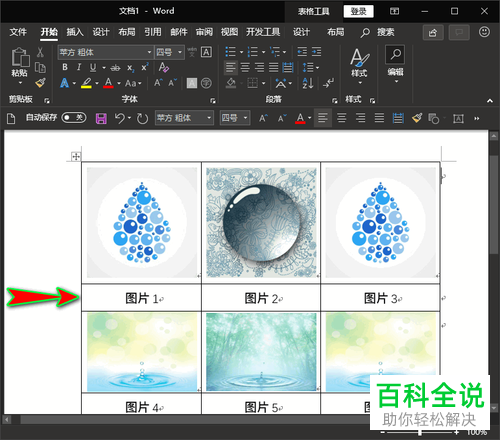
Task: Select the 图片 2 caption cell
Action: tap(261, 298)
